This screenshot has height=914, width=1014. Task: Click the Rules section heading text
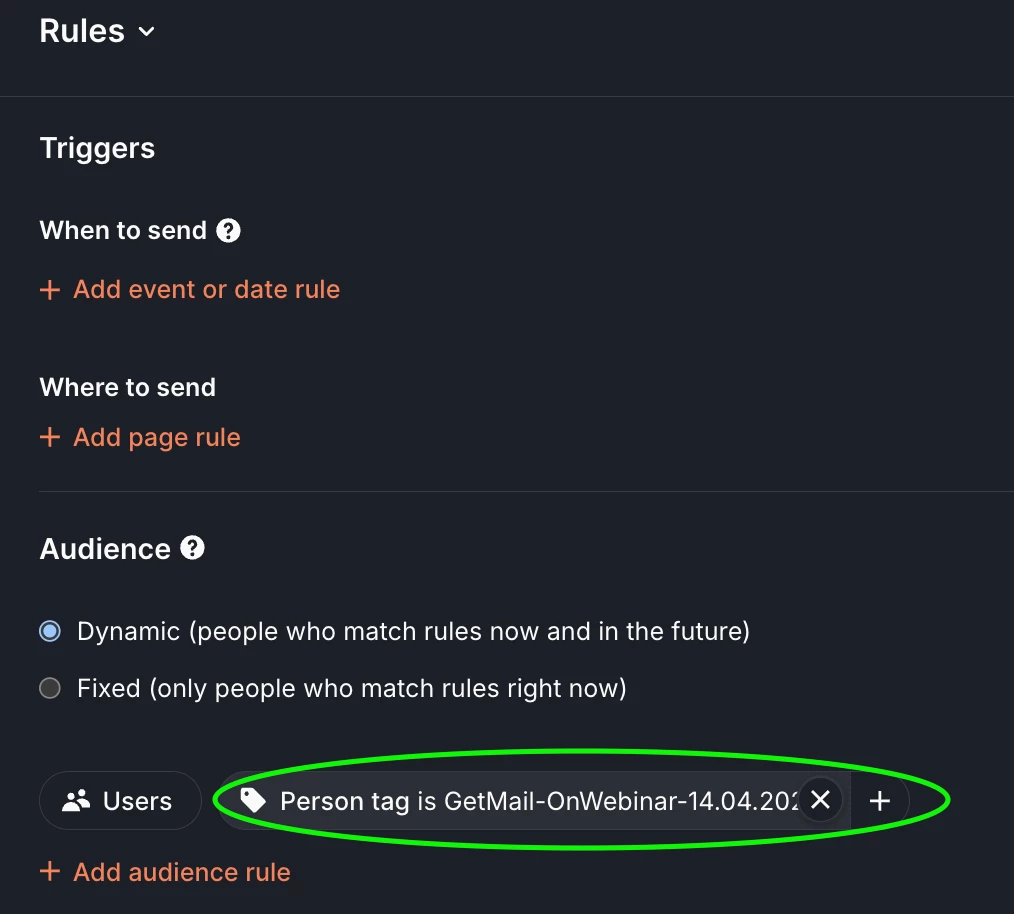tap(82, 31)
